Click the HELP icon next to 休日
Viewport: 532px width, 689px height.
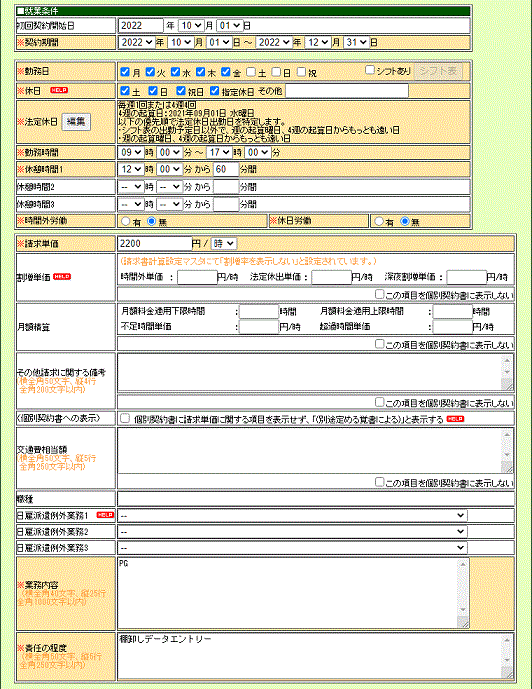click(x=59, y=90)
